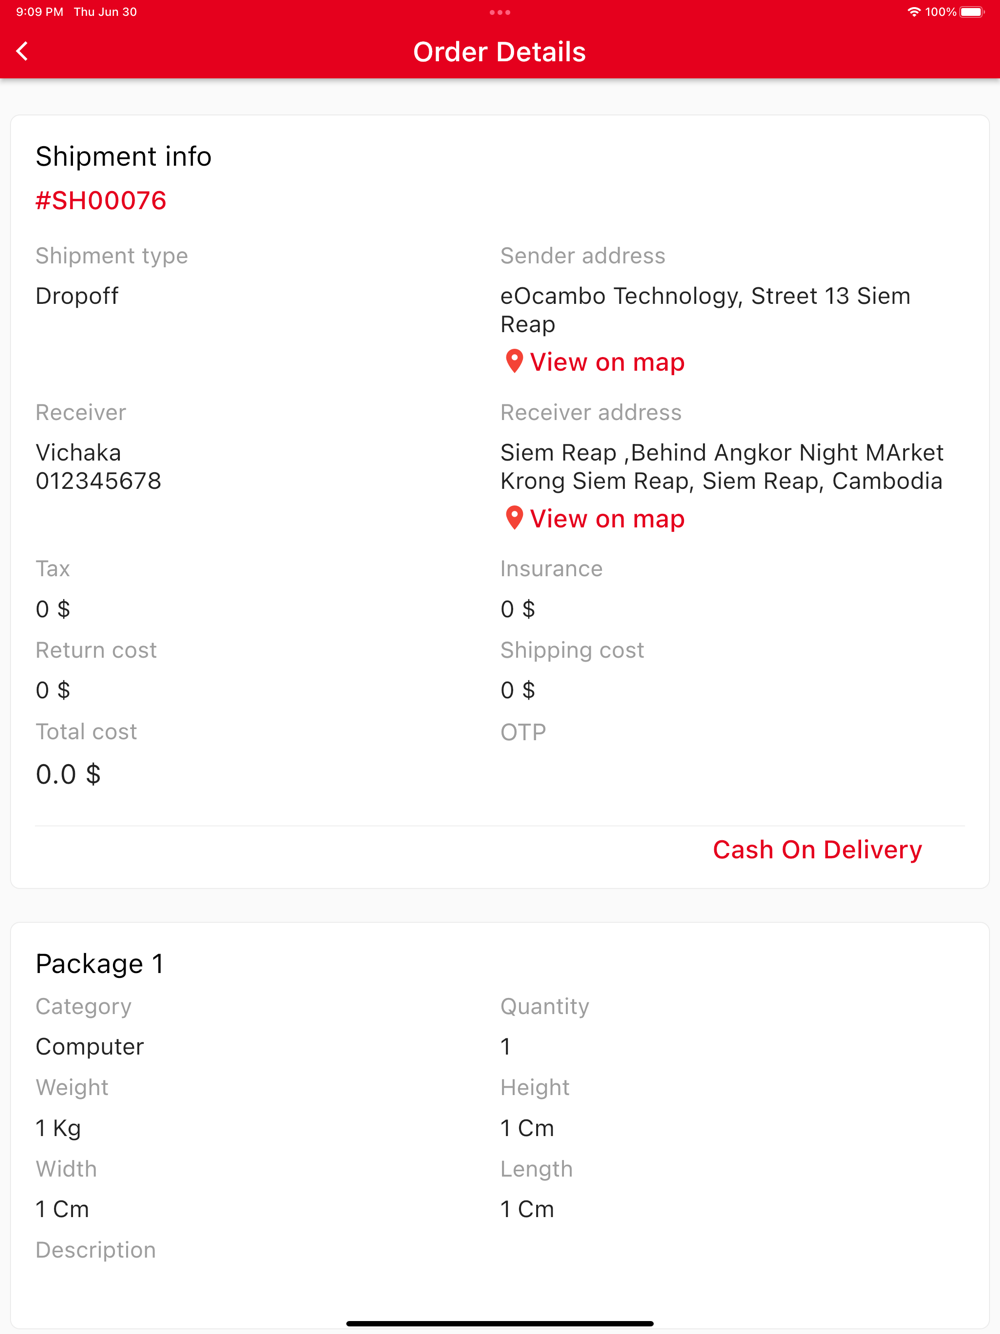Image resolution: width=1000 pixels, height=1334 pixels.
Task: Tap the battery status icon
Action: pyautogui.click(x=971, y=12)
